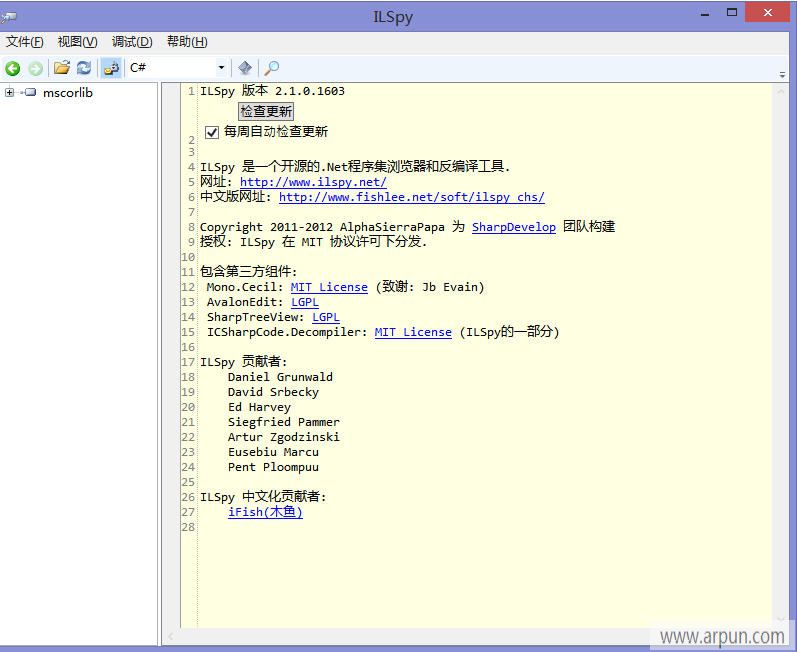Click the ILSpy title bar app icon
This screenshot has width=797, height=652.
9,15
